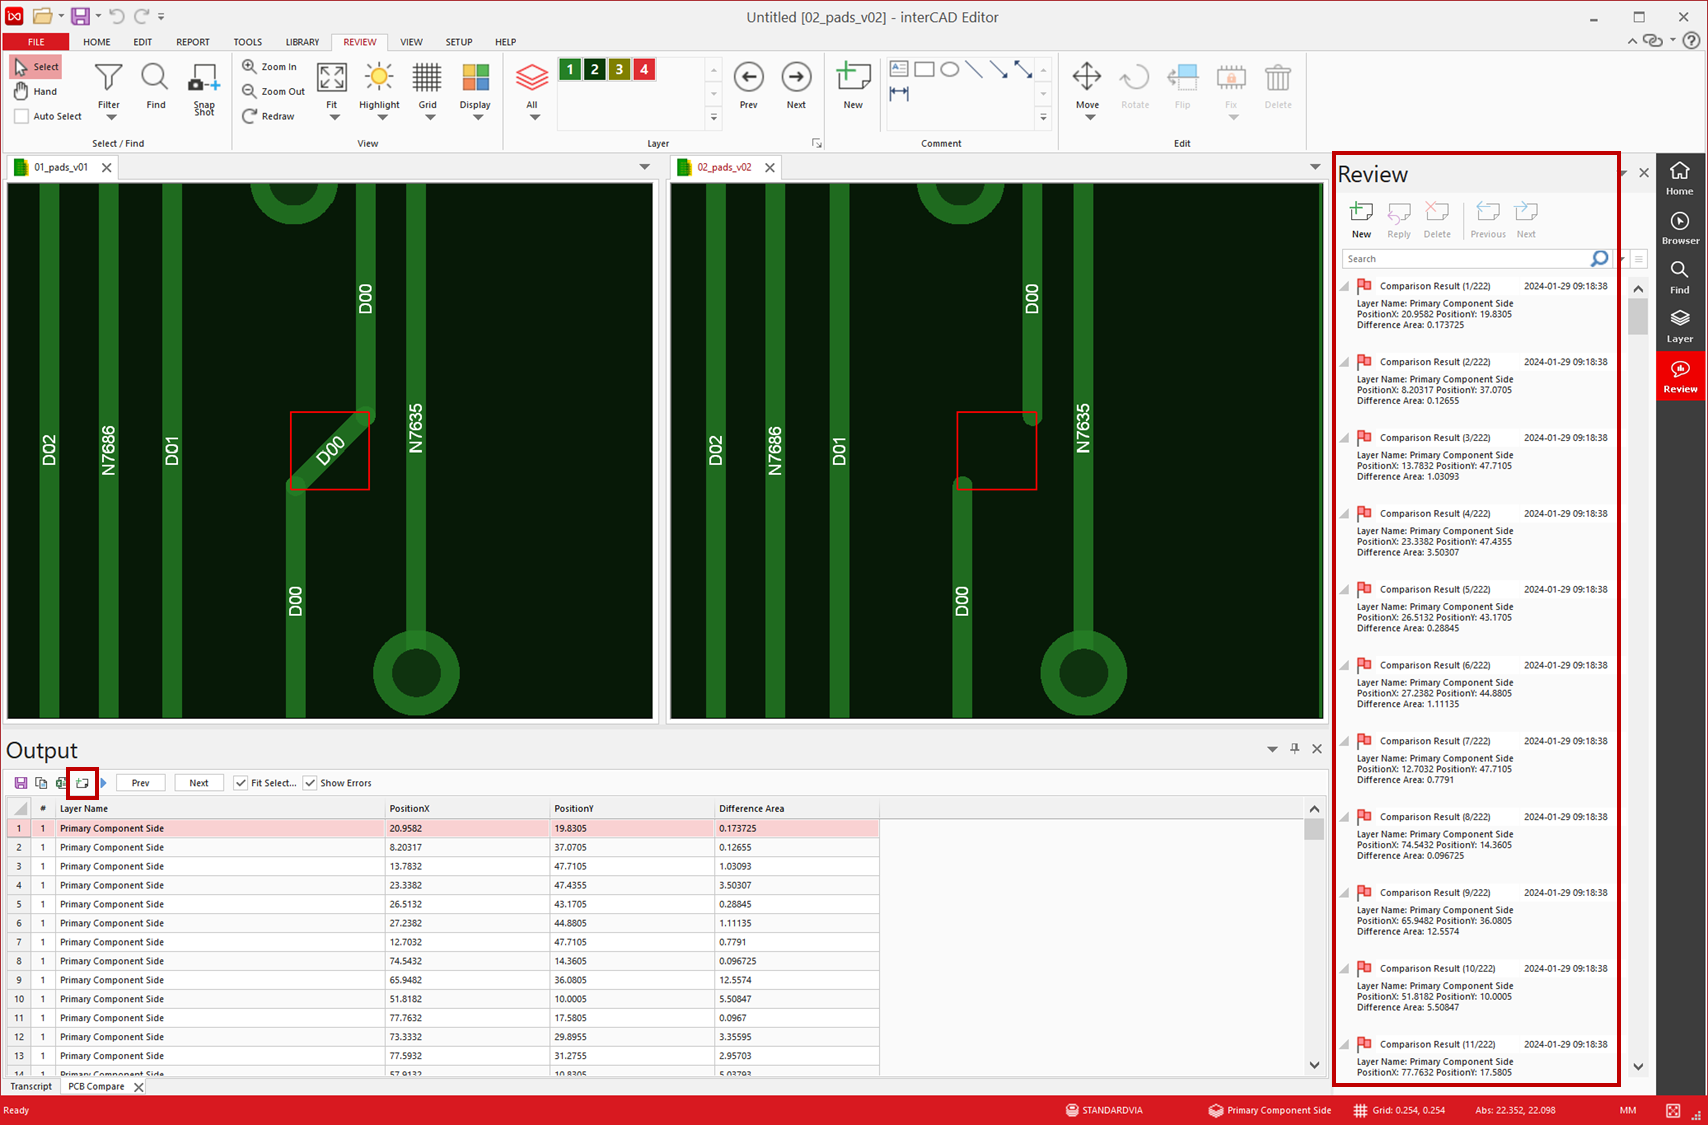Screen dimensions: 1708x1125
Task: Select the rectangle comment shape
Action: click(924, 69)
